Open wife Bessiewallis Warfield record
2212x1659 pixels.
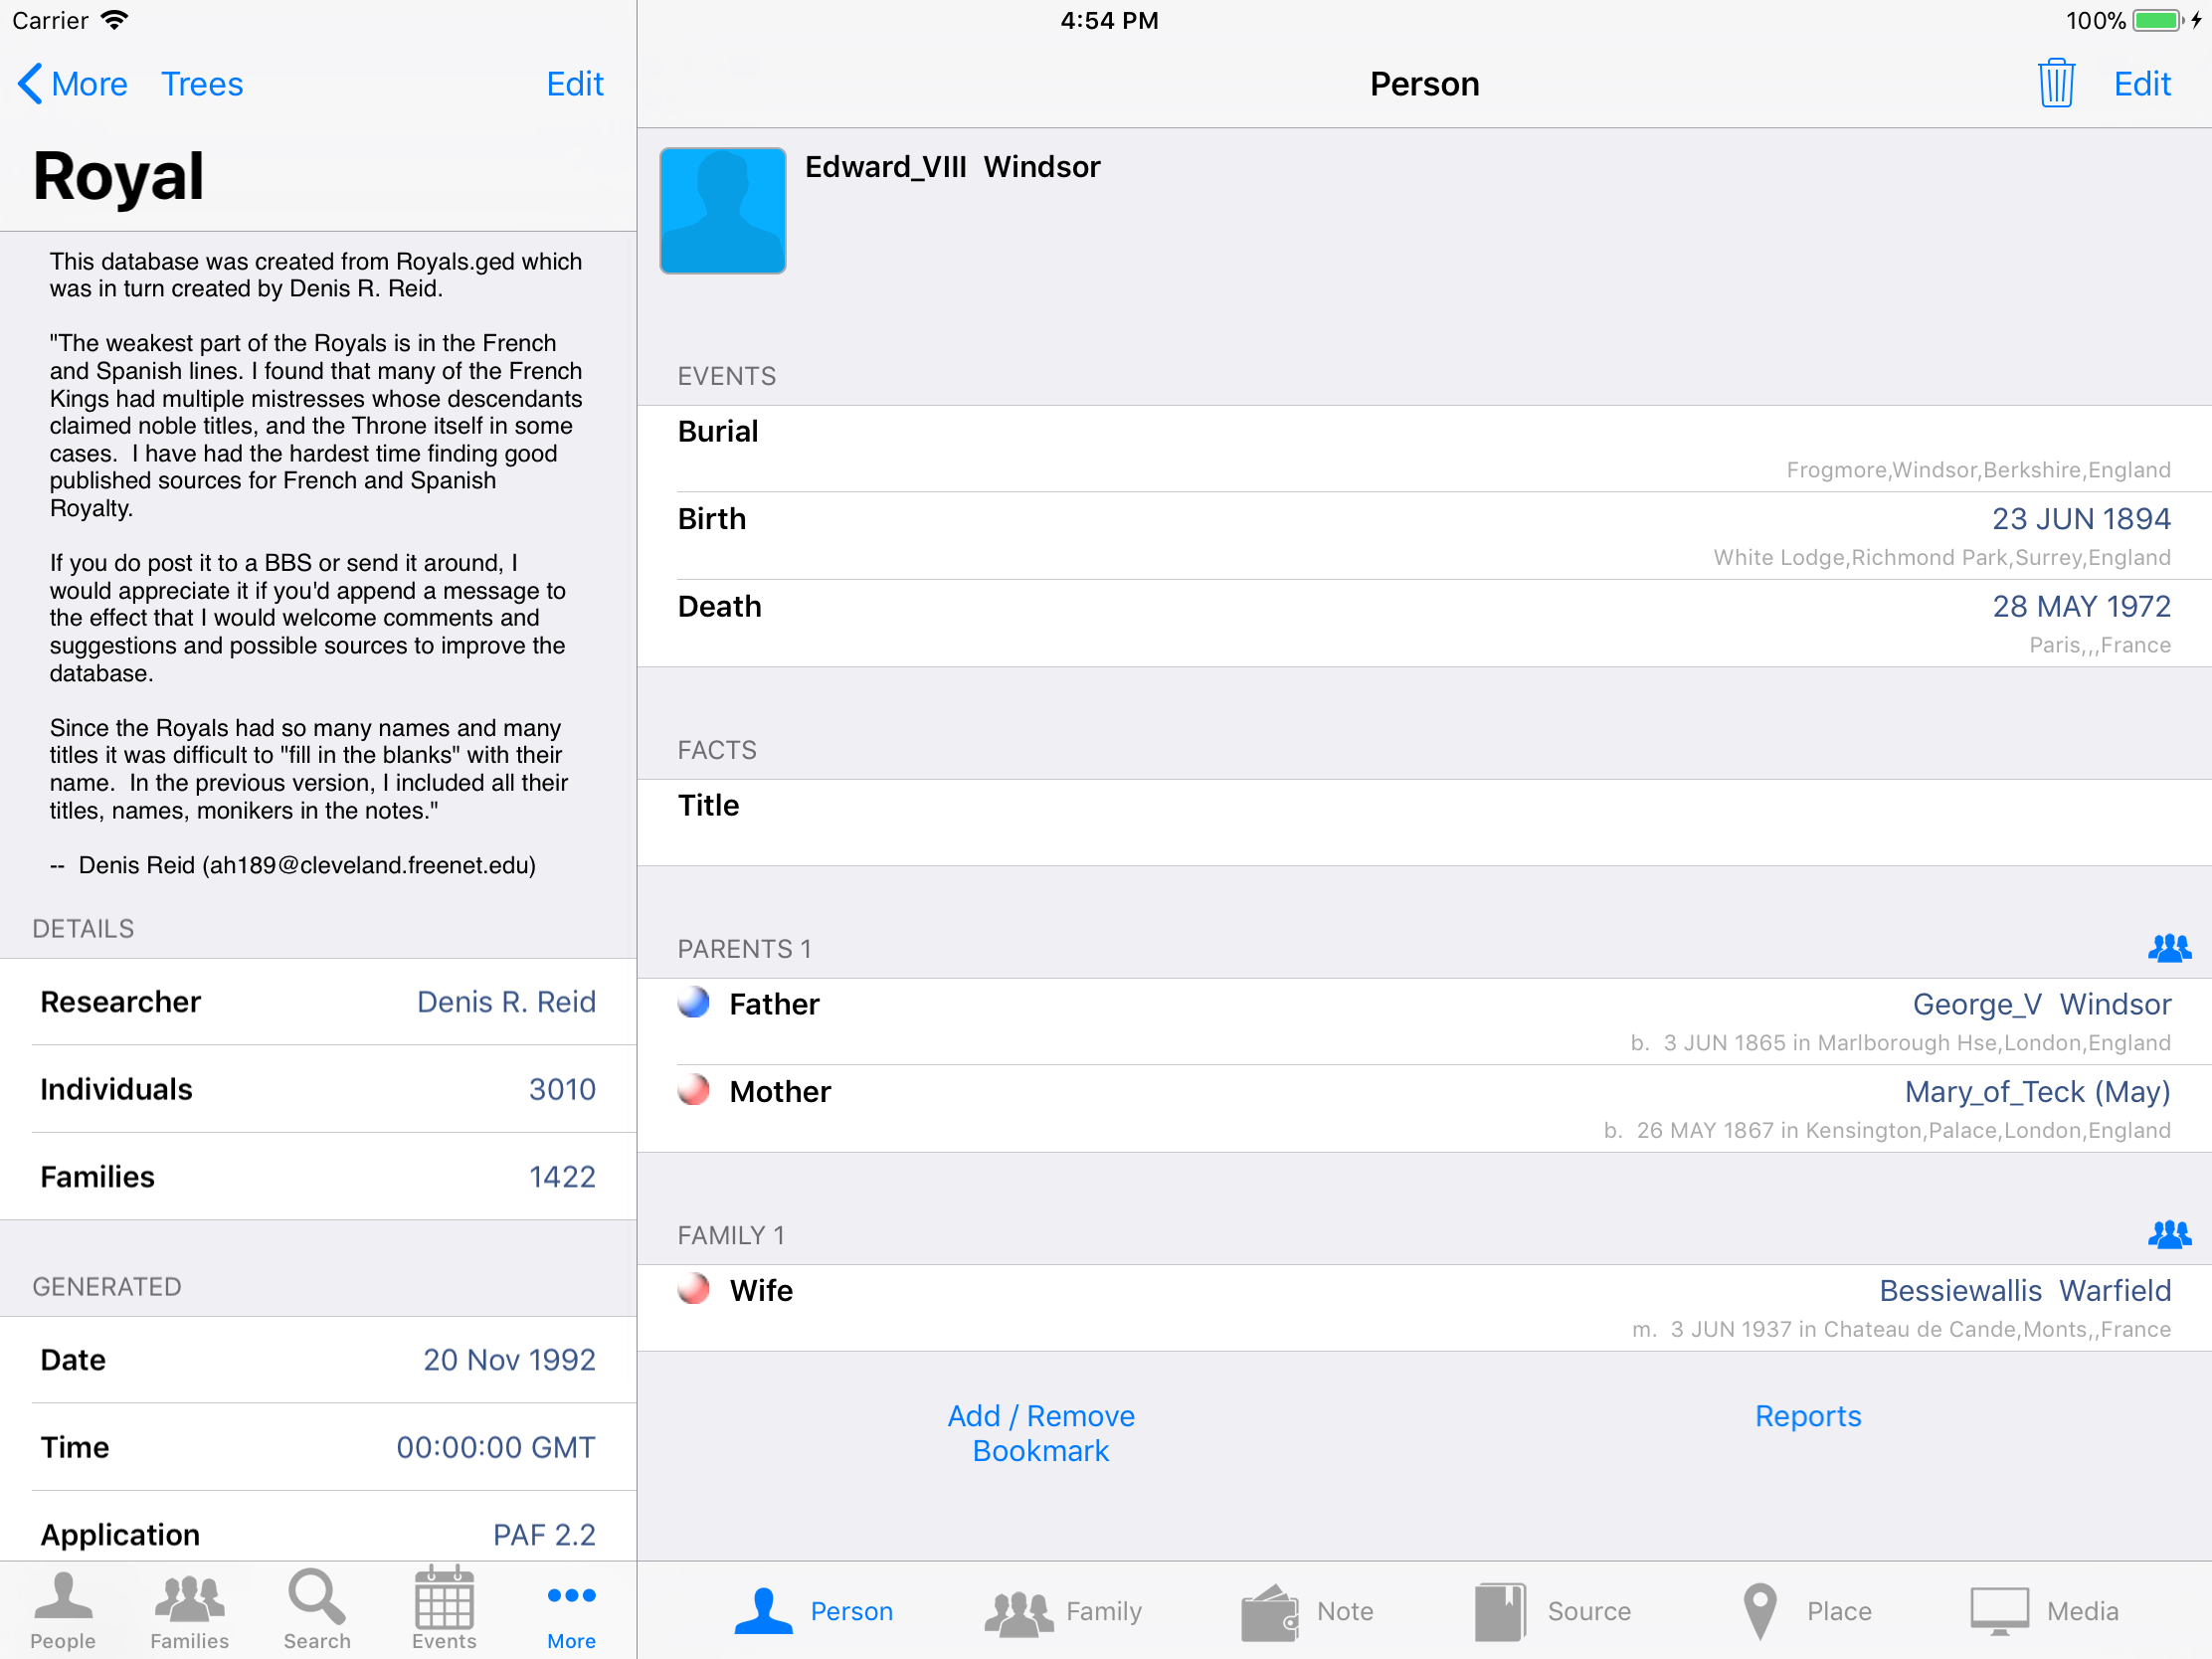point(2024,1290)
